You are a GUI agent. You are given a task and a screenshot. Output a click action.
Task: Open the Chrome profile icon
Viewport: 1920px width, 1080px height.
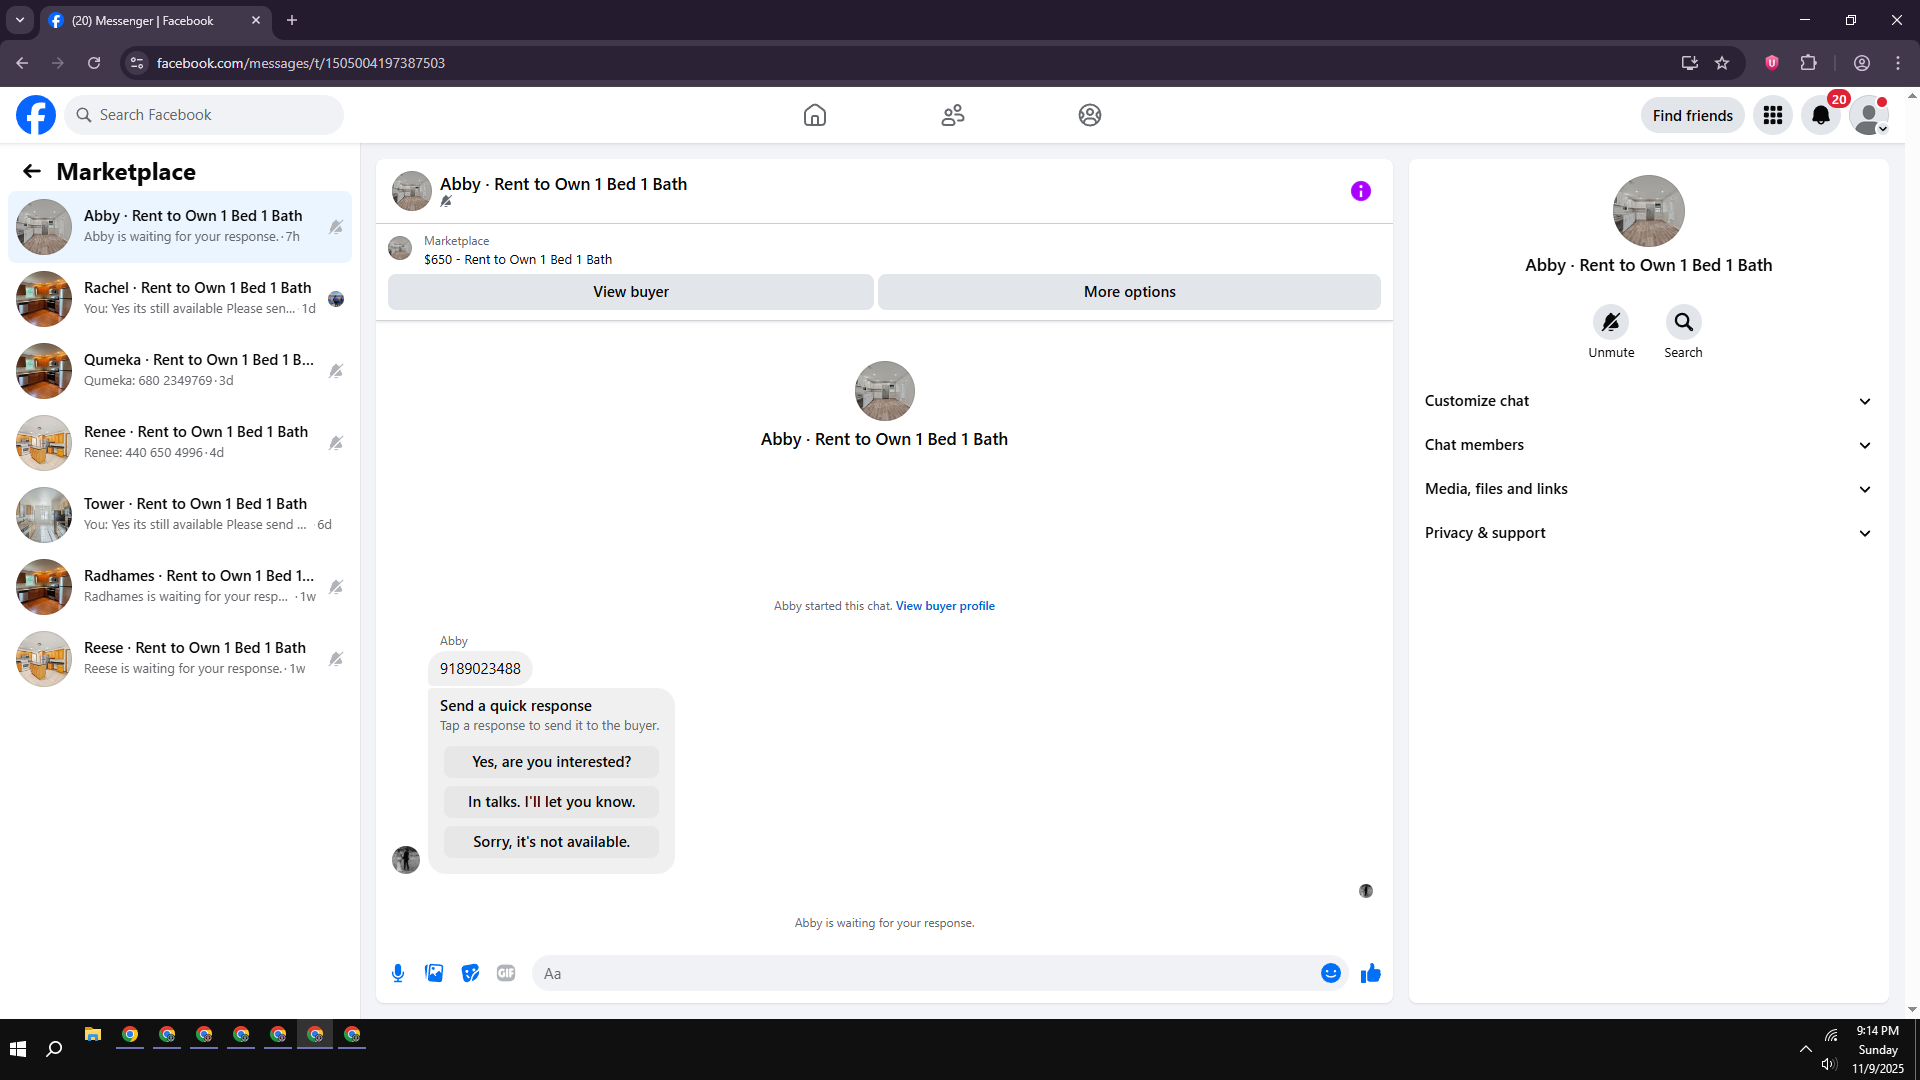pos(1862,63)
